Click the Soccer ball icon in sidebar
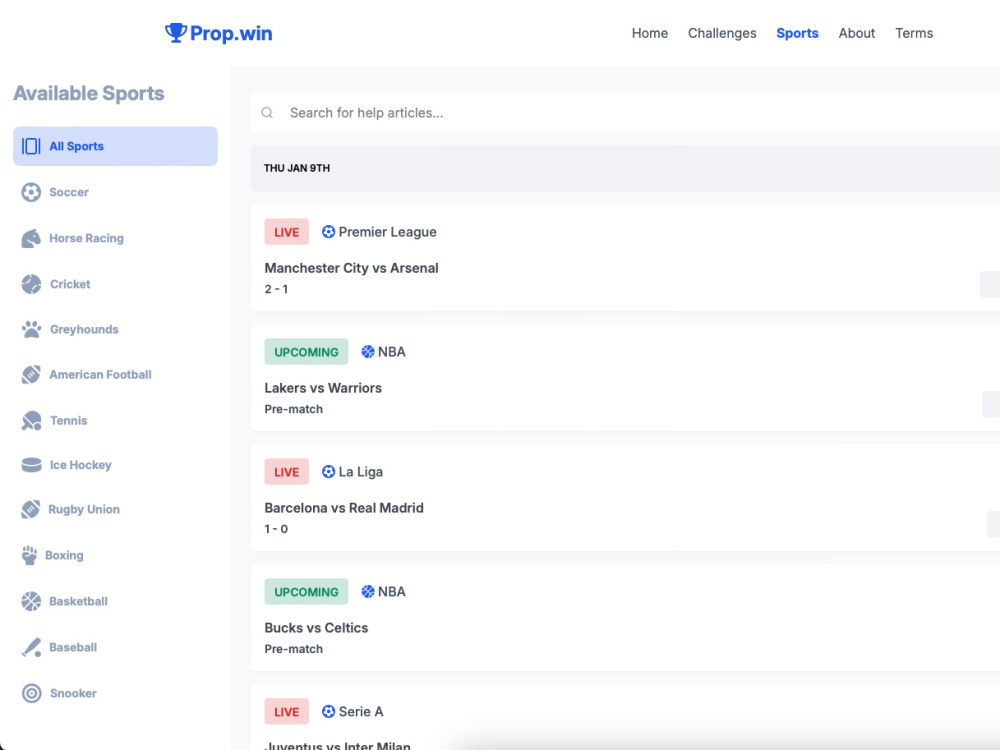1000x750 pixels. click(31, 192)
